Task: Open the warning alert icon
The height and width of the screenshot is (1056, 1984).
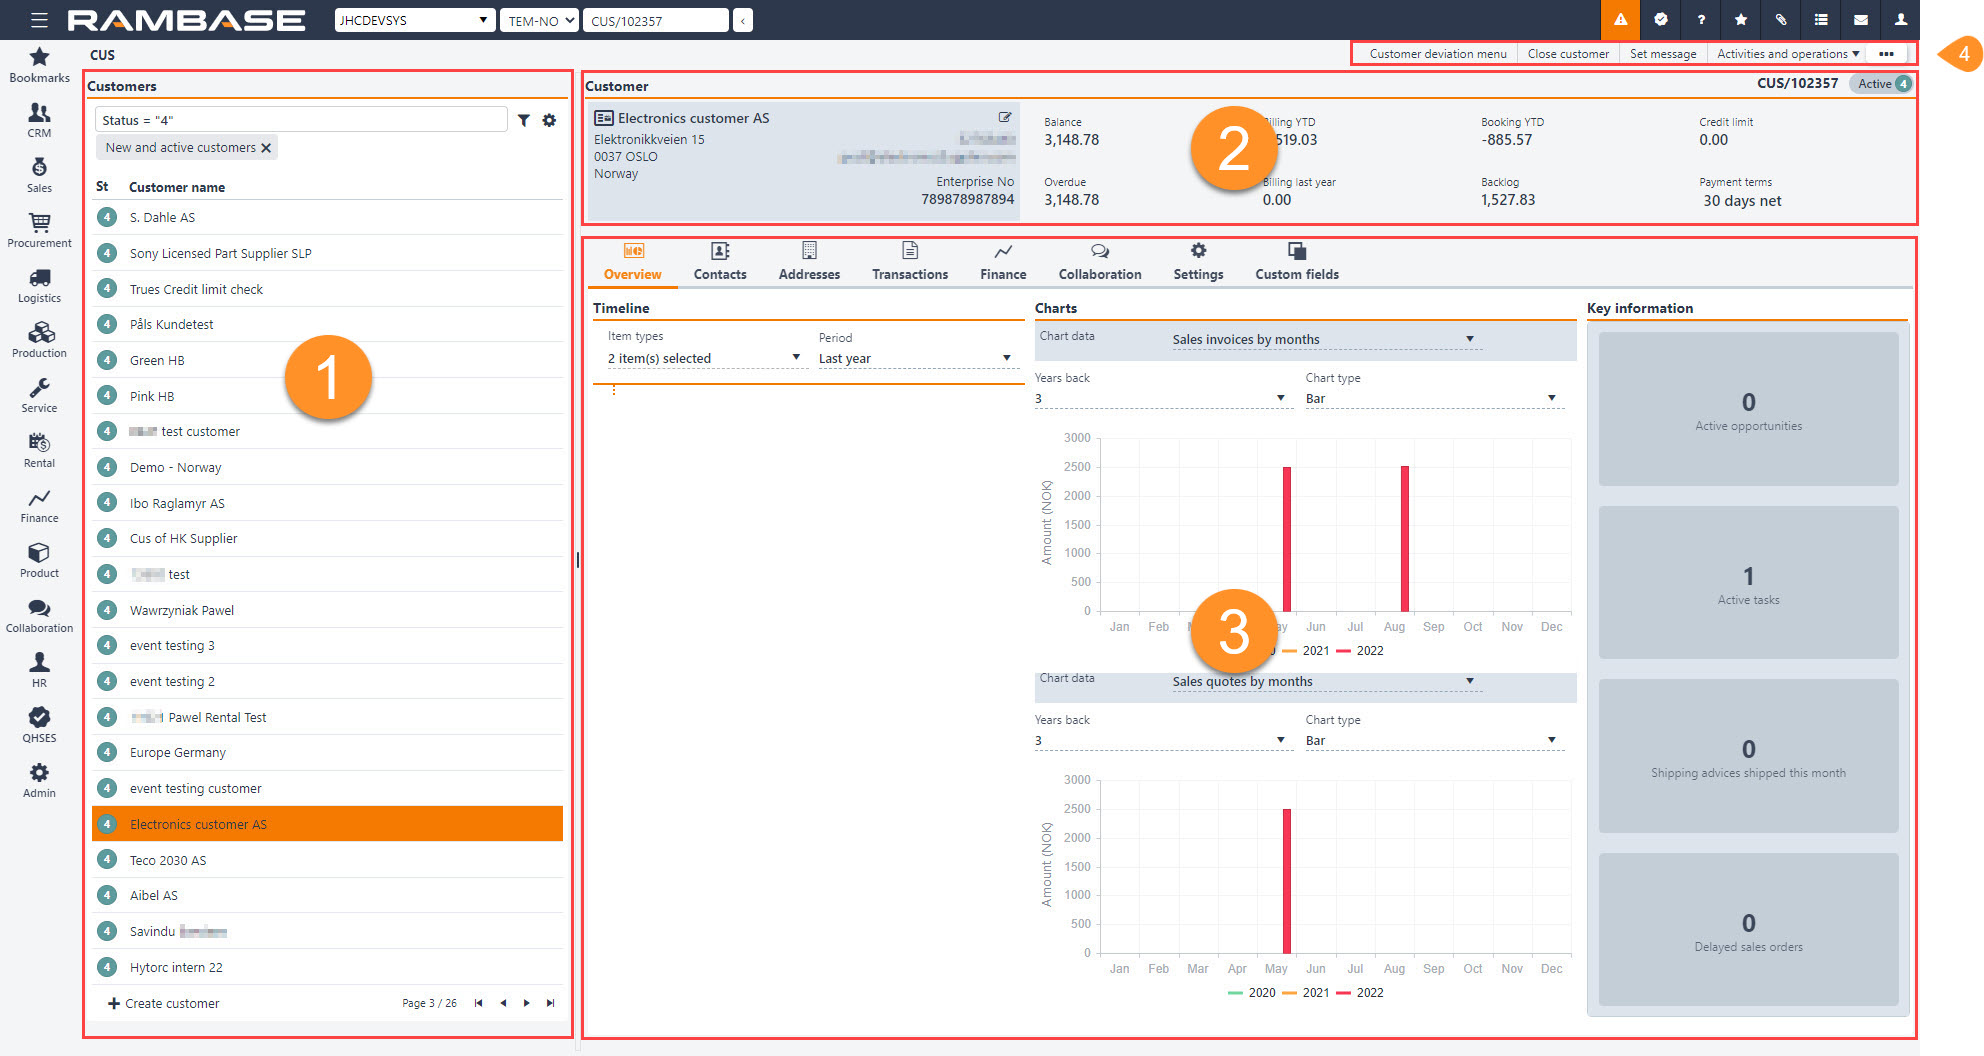Action: tap(1620, 20)
